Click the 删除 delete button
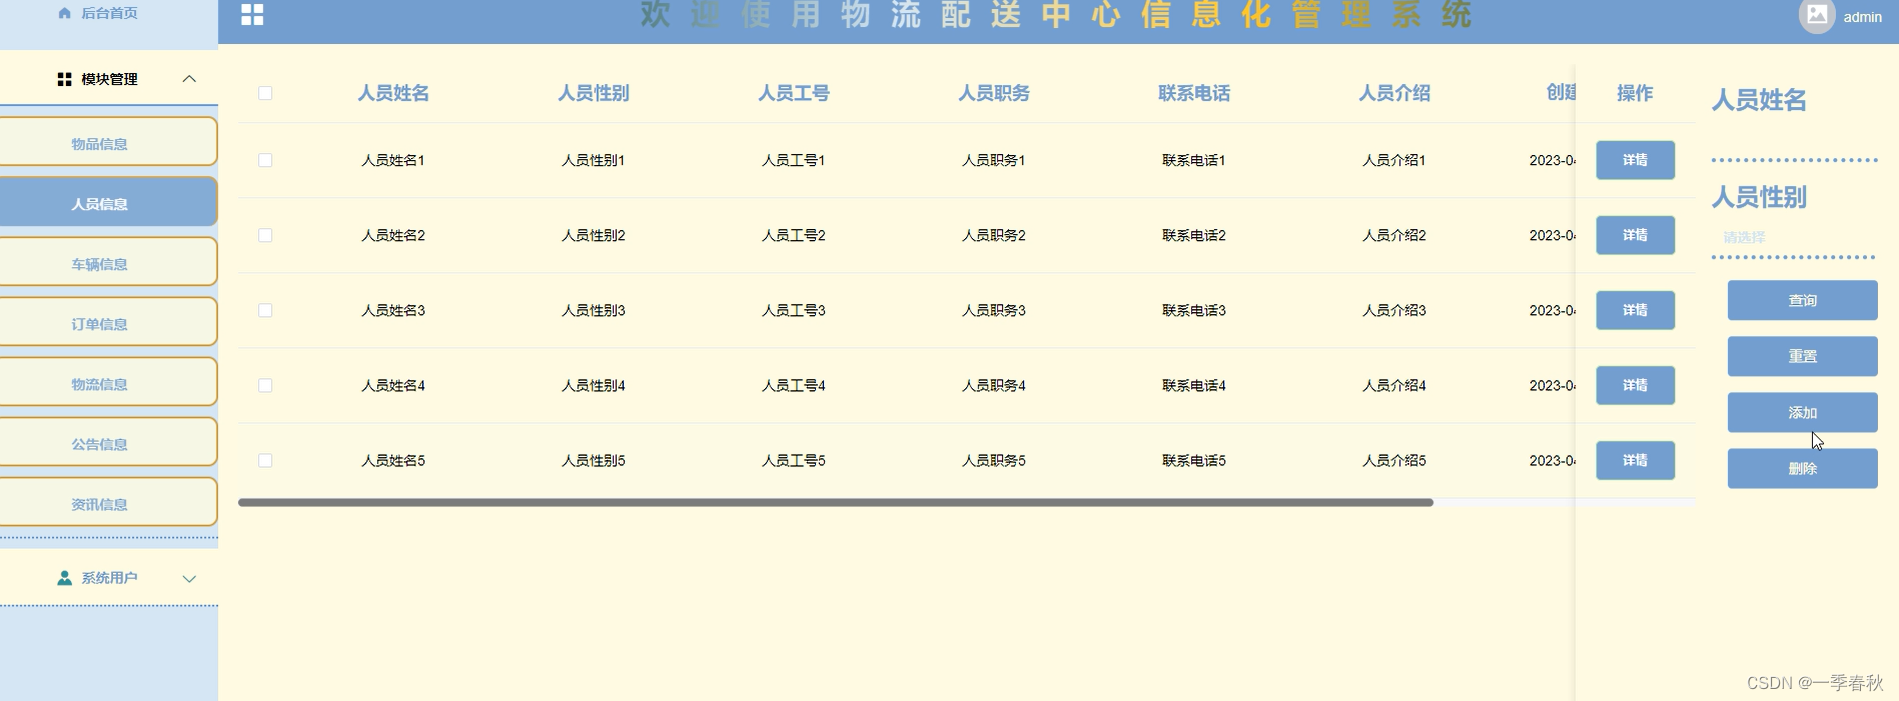1899x701 pixels. click(x=1802, y=468)
